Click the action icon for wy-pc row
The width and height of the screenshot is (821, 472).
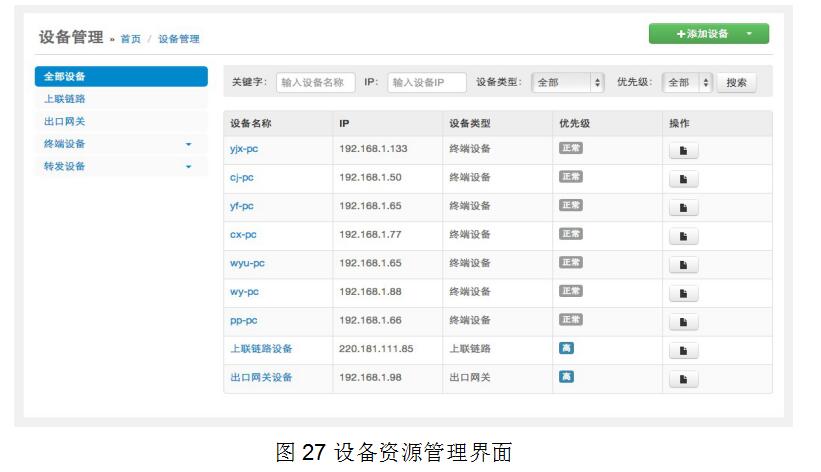[x=683, y=294]
